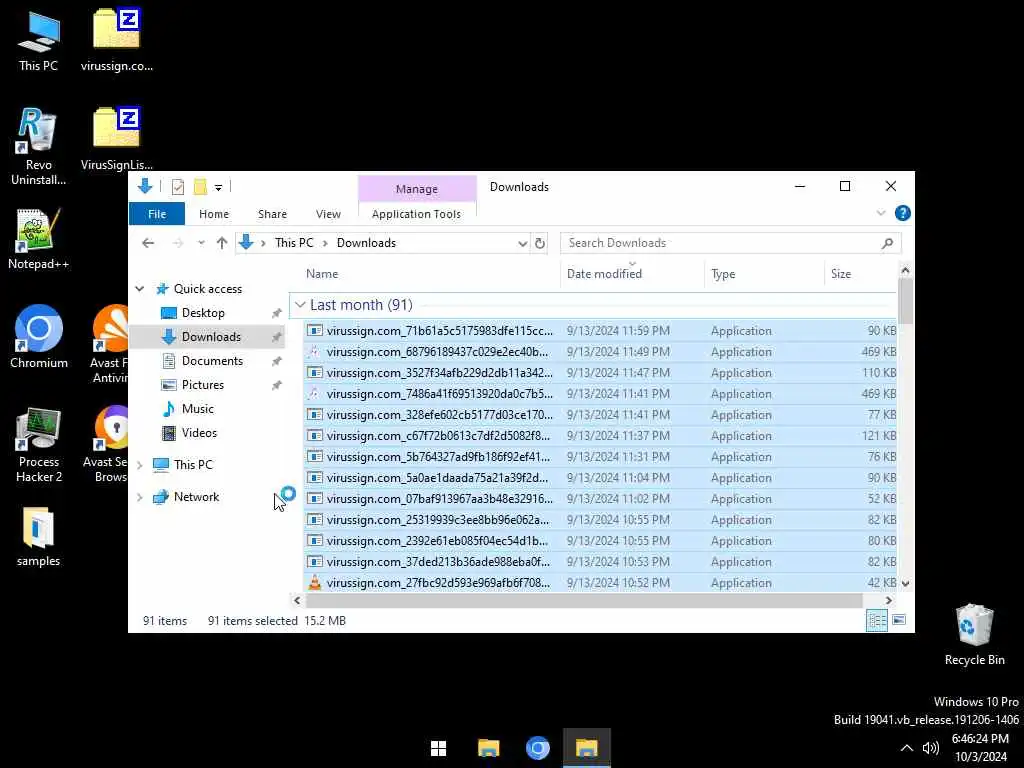The height and width of the screenshot is (768, 1024).
Task: Open This PC desktop icon
Action: coord(38,40)
